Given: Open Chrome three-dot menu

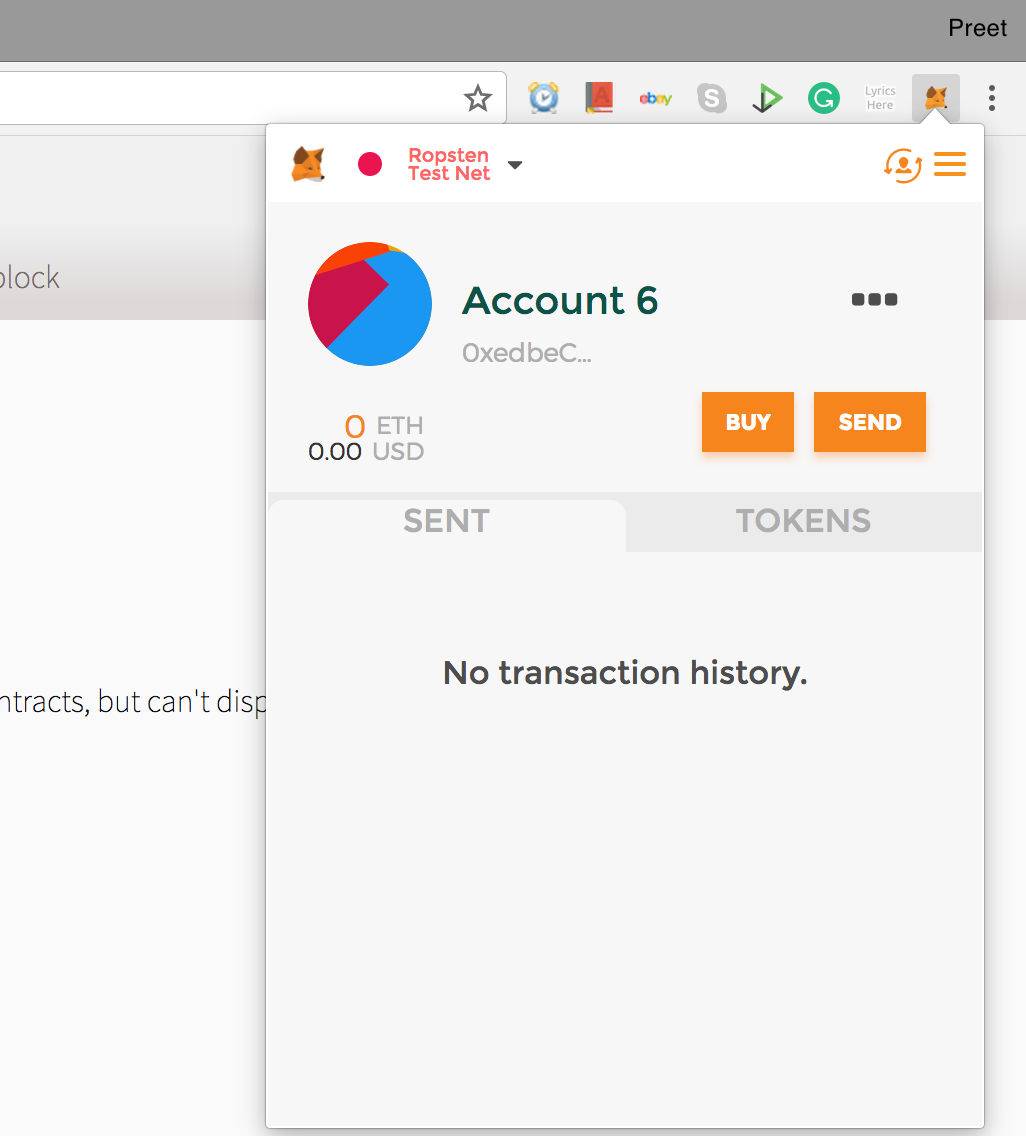Looking at the screenshot, I should [992, 98].
